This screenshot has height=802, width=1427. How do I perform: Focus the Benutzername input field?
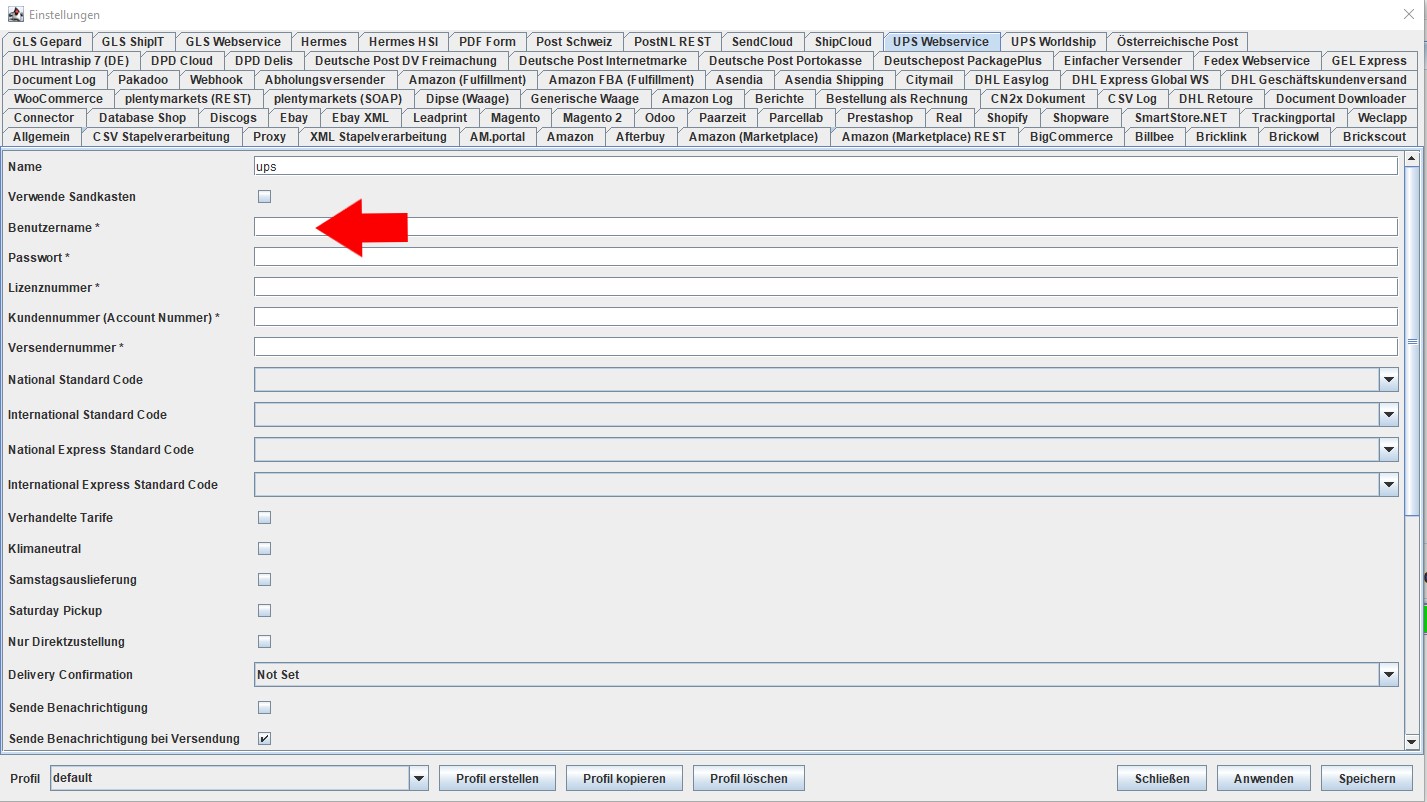[826, 227]
